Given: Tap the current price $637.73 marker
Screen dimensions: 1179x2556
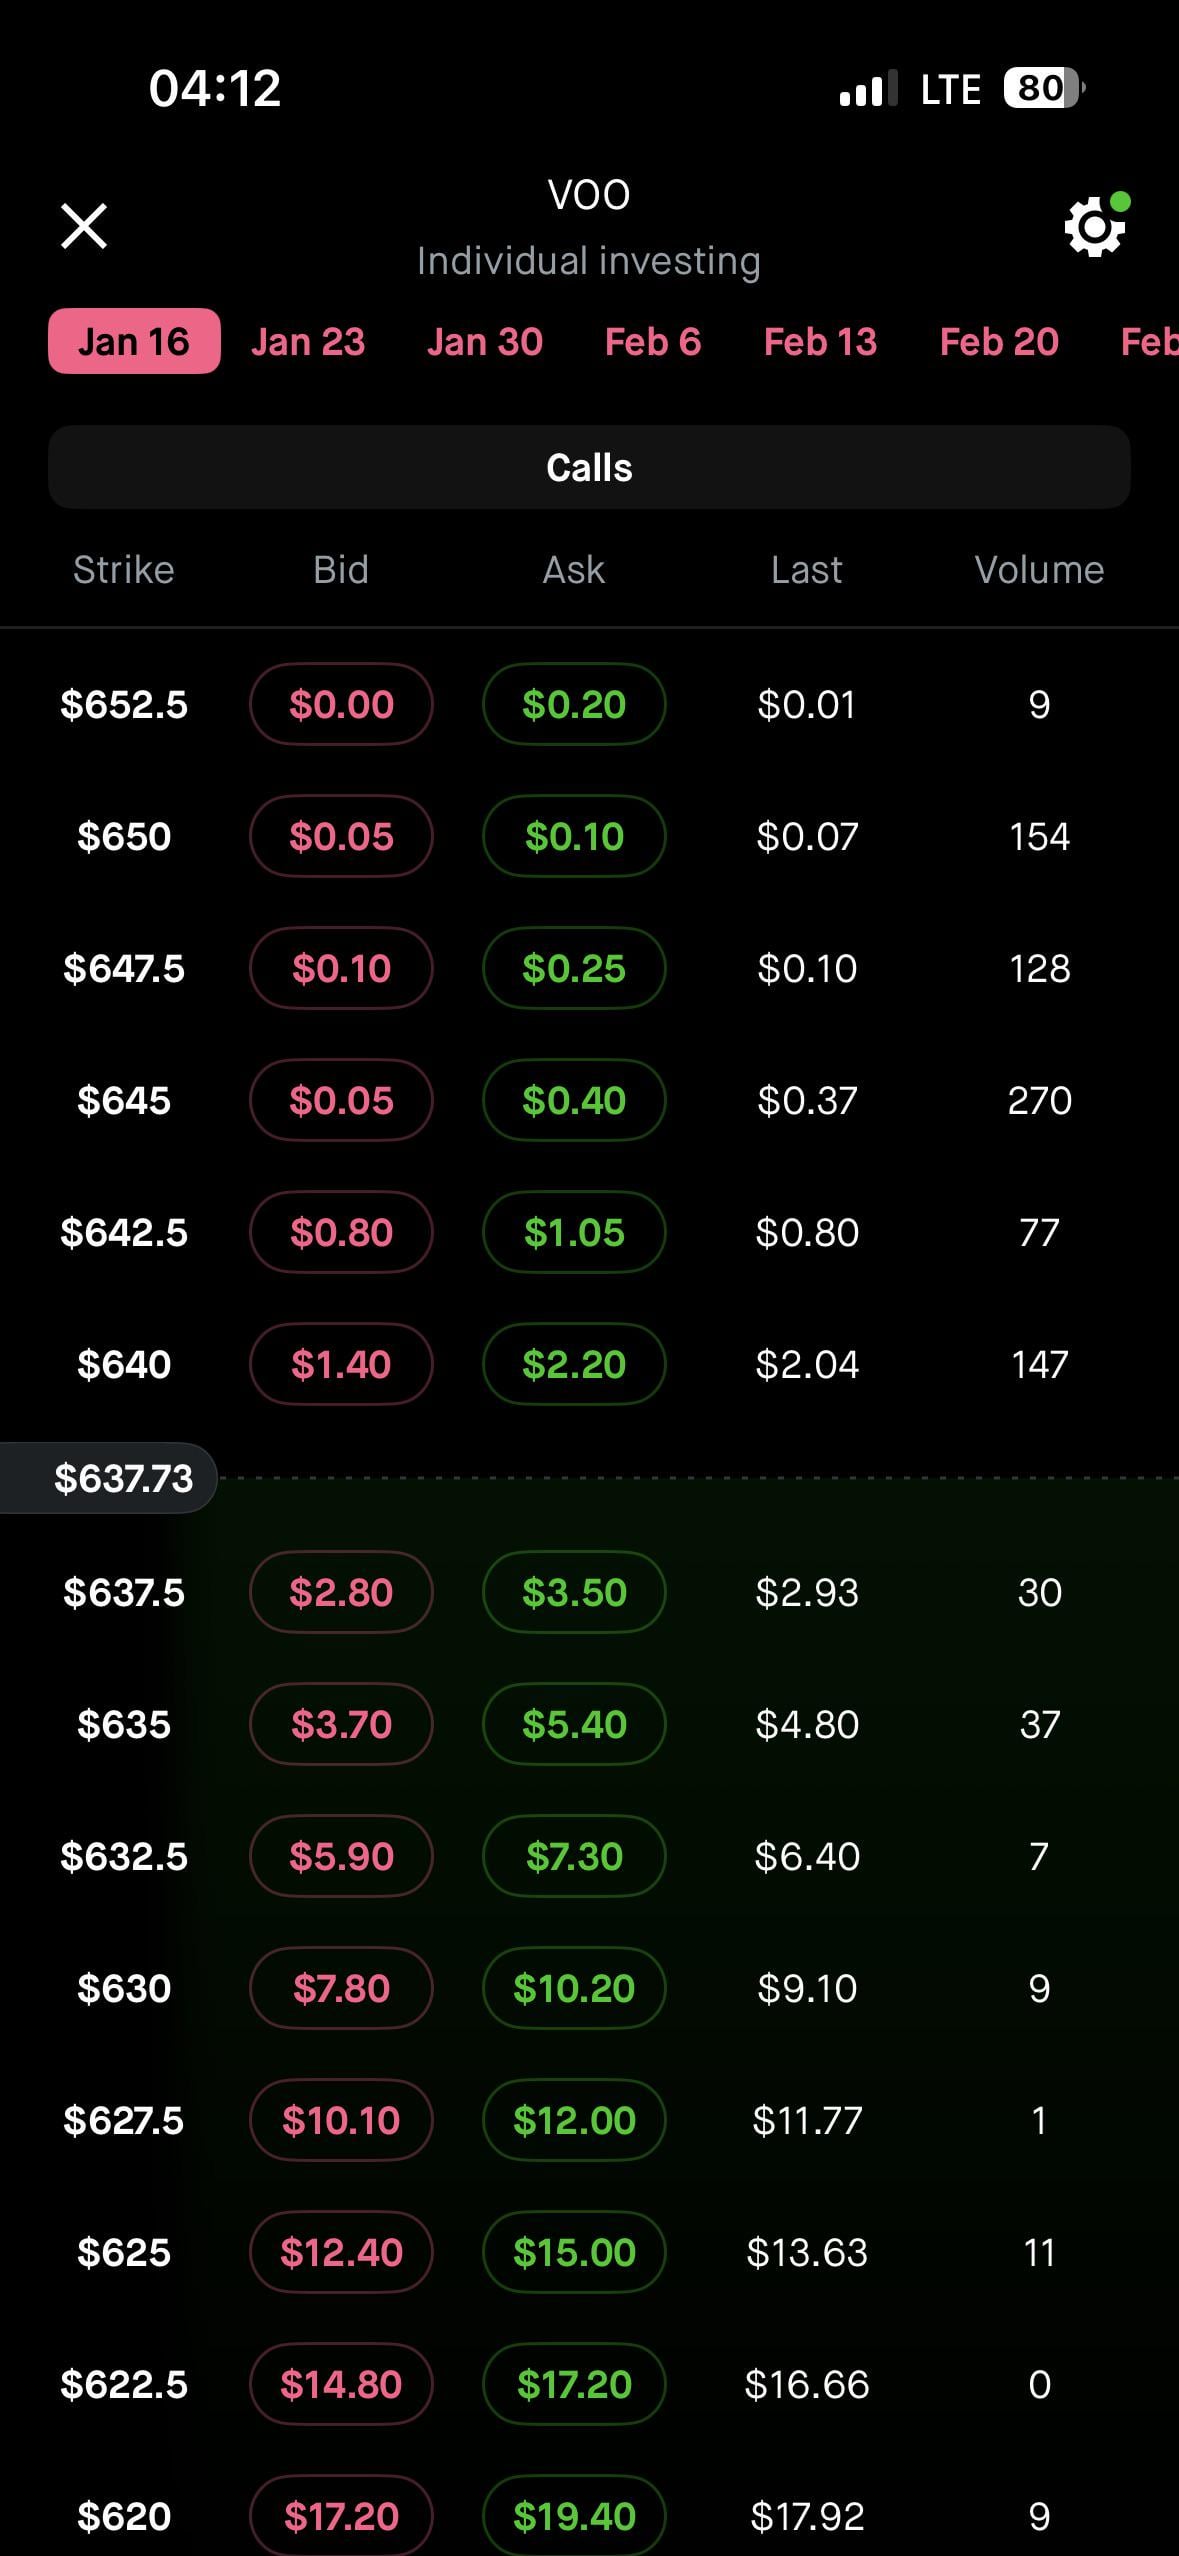Looking at the screenshot, I should [x=123, y=1478].
